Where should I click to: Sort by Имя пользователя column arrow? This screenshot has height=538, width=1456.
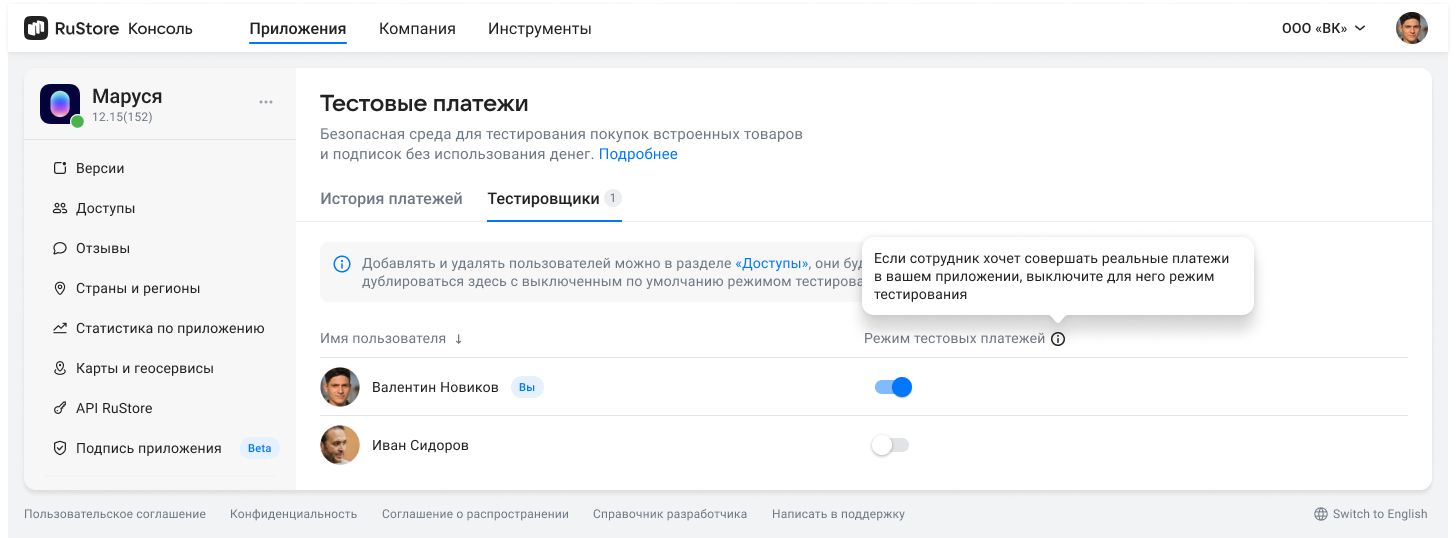pos(458,339)
